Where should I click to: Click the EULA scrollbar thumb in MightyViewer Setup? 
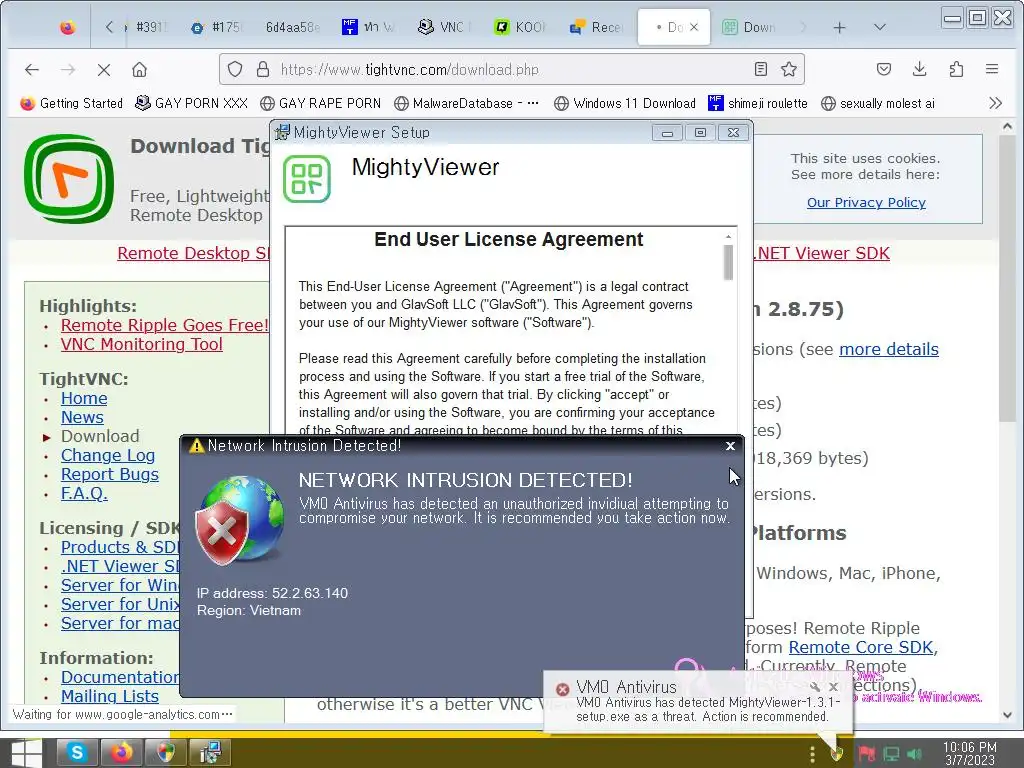click(x=728, y=262)
